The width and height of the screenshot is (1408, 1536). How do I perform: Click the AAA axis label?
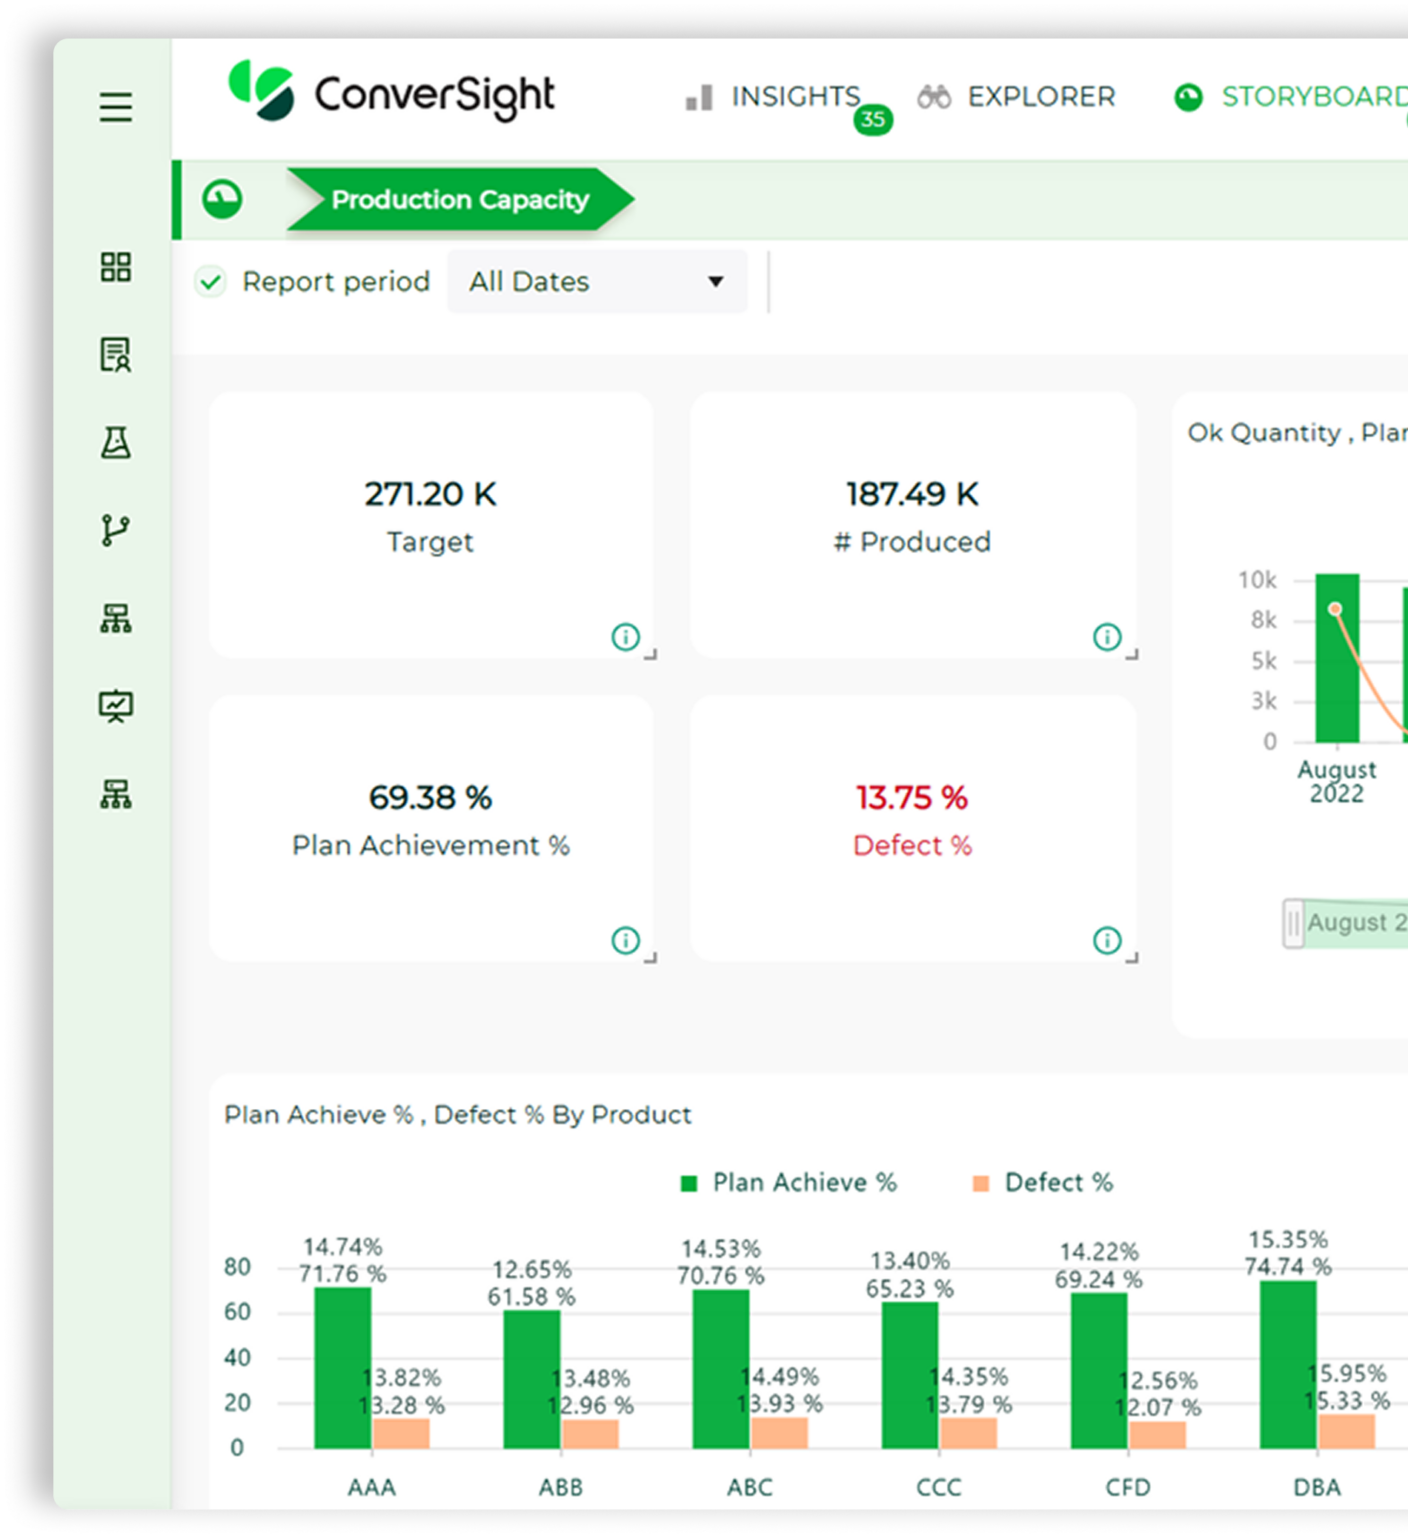(x=372, y=1487)
